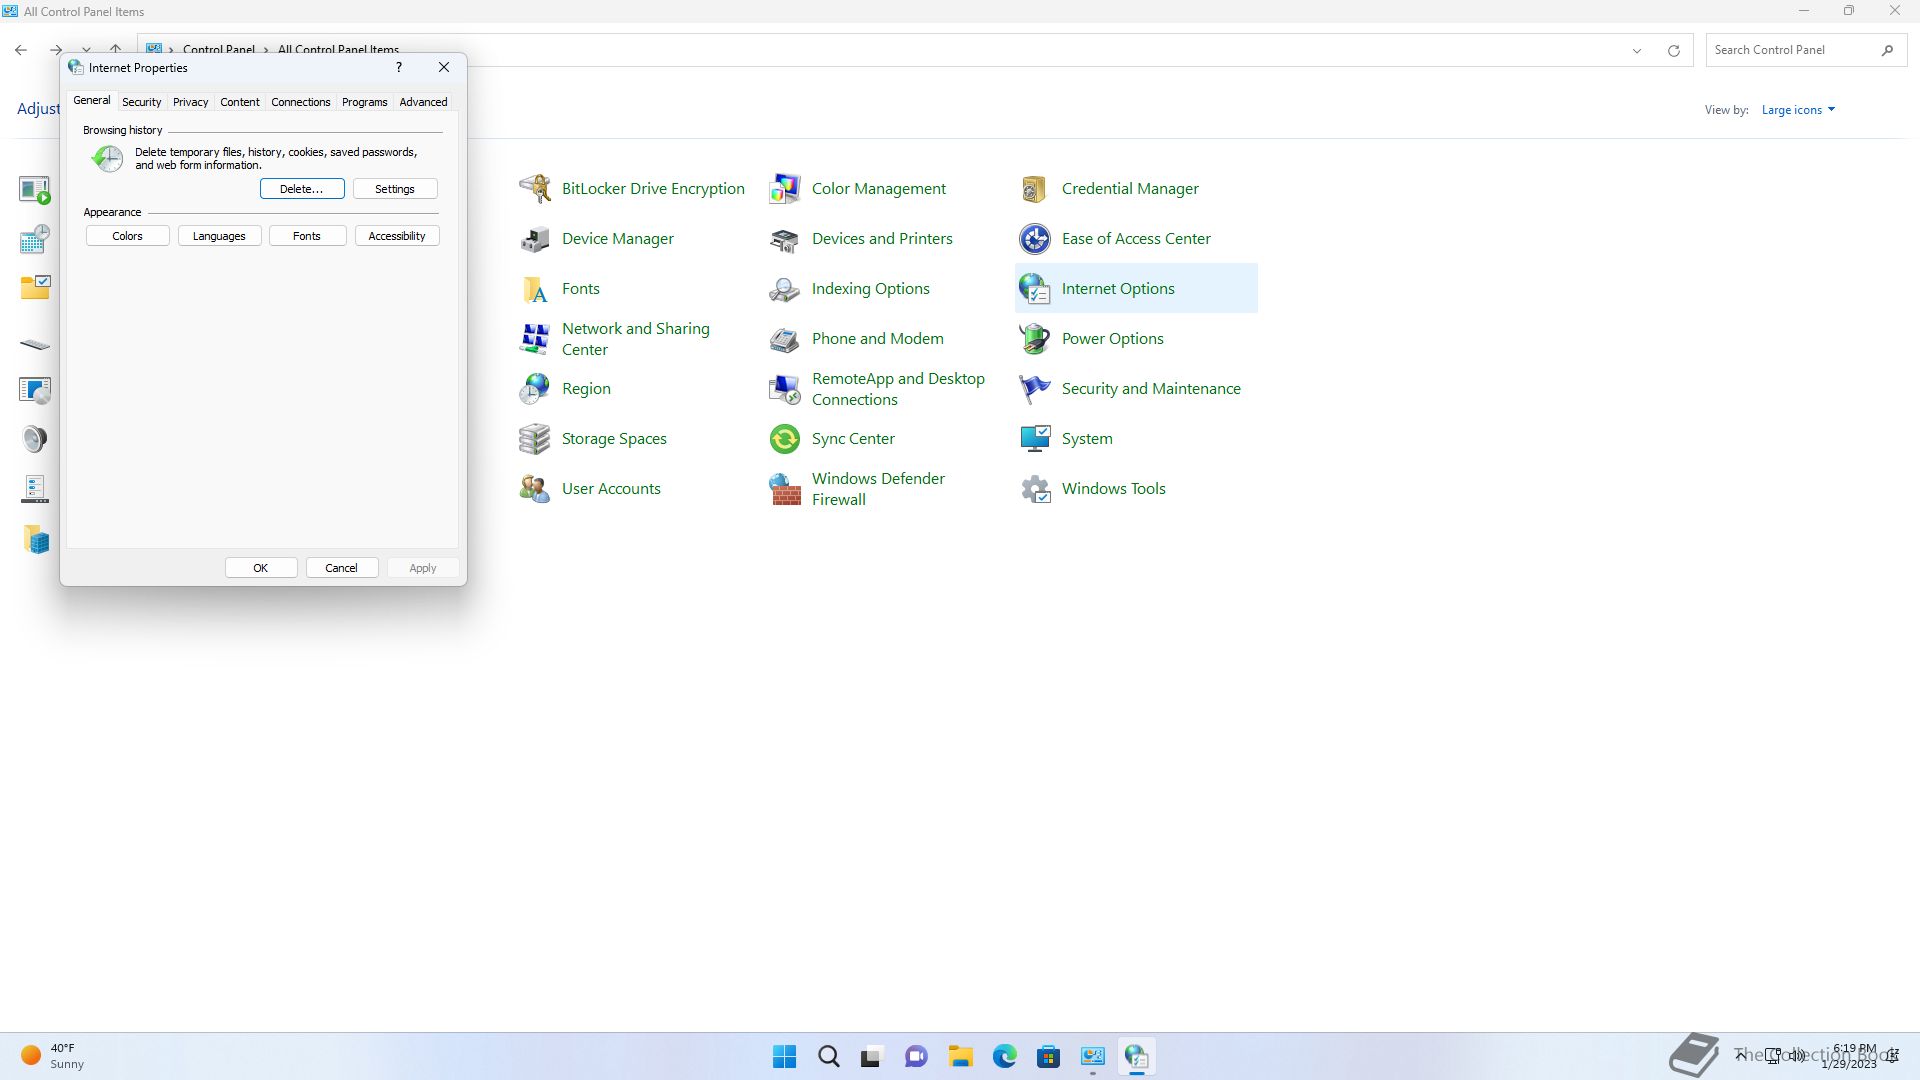Click the Languages button
Screen dimensions: 1920x1080
tap(219, 236)
